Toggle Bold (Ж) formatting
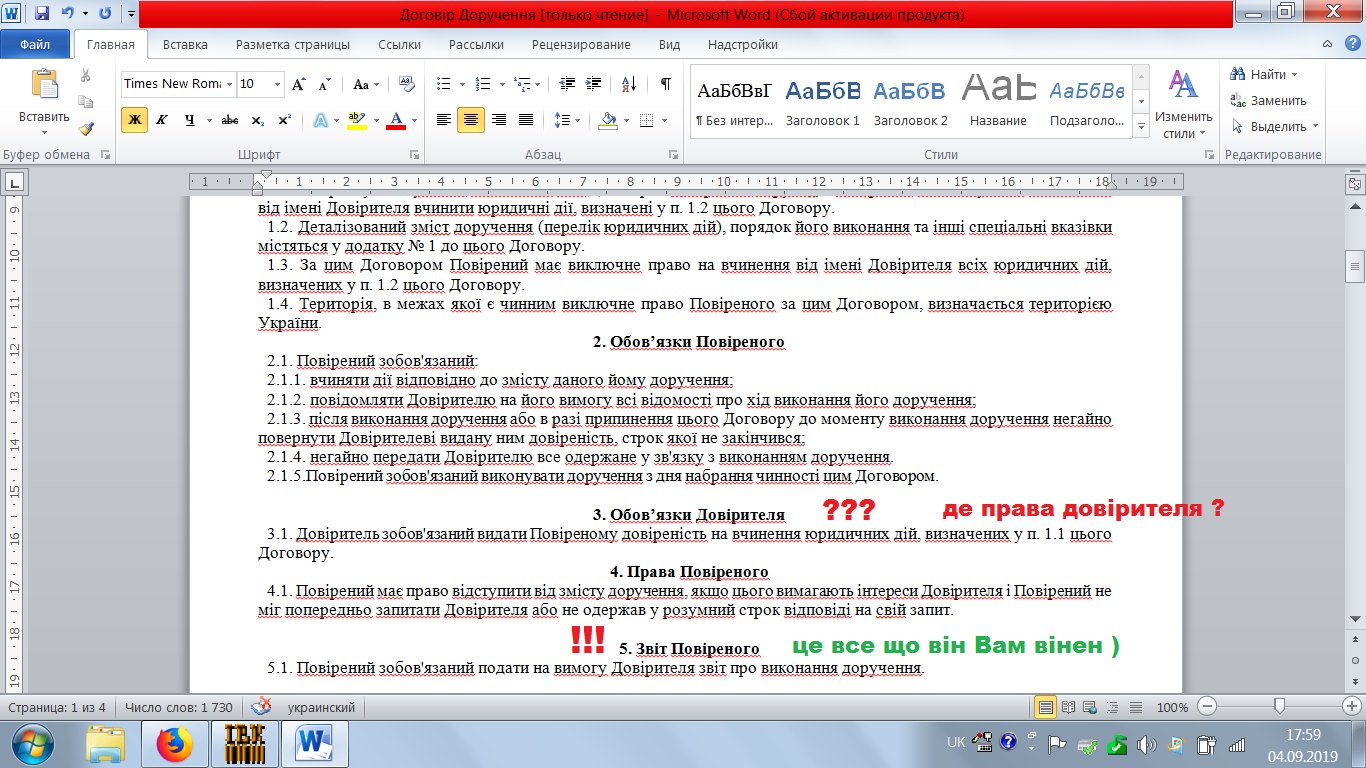The image size is (1366, 768). (134, 120)
